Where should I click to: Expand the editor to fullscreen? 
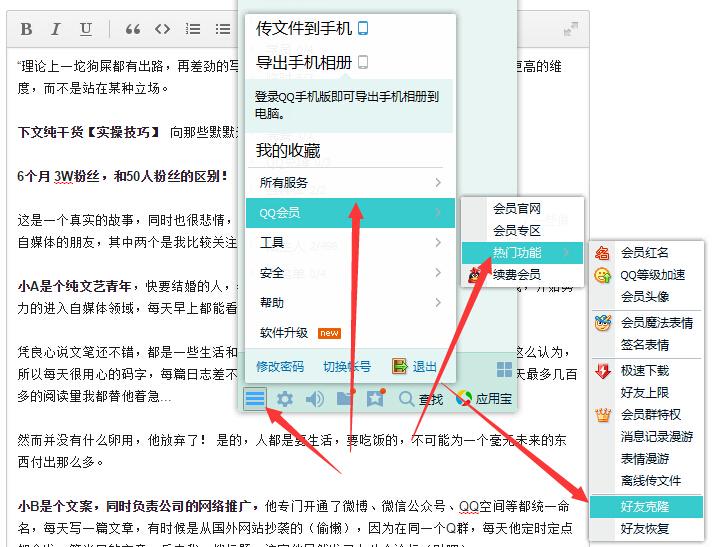pyautogui.click(x=571, y=29)
